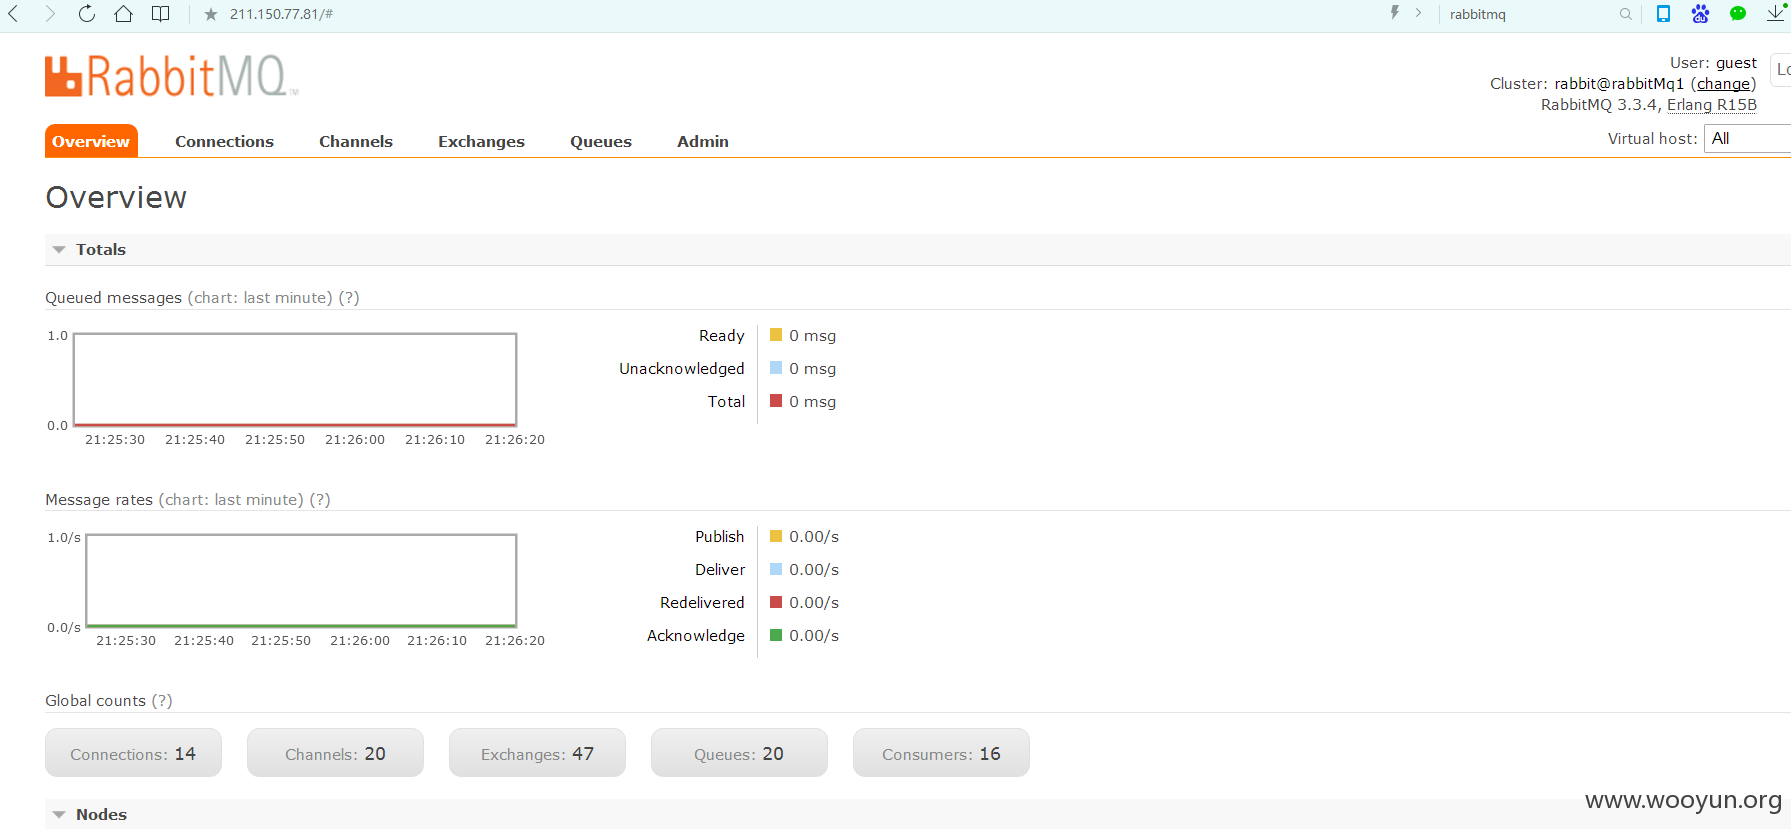Go forward with the browser forward arrow

[x=50, y=14]
